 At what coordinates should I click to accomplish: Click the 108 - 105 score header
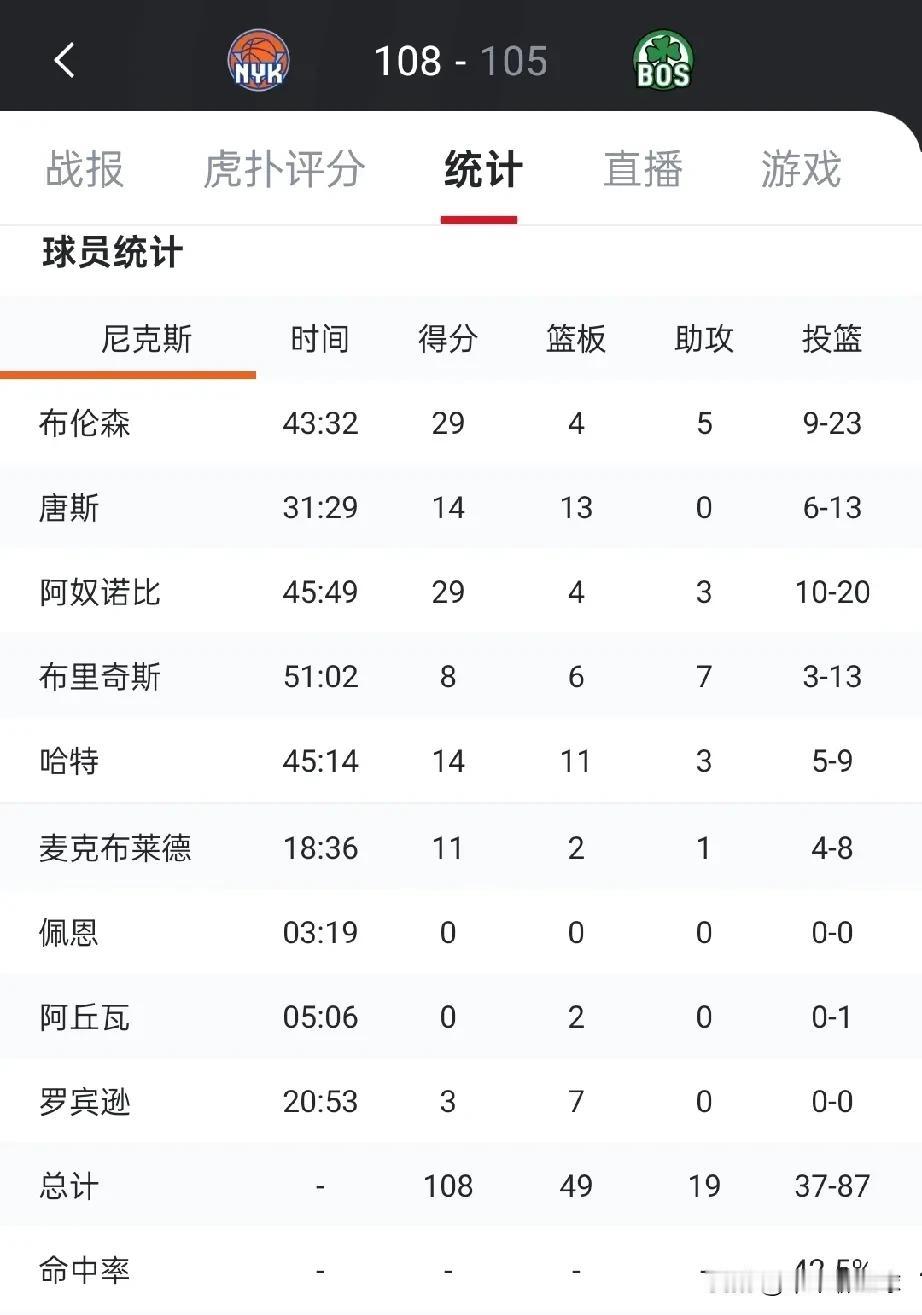point(461,61)
